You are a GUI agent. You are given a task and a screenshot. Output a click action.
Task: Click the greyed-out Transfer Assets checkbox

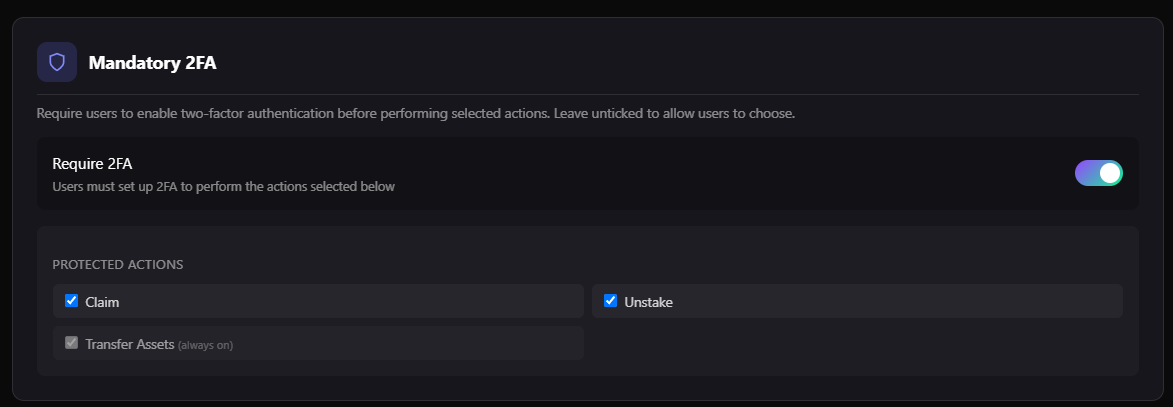point(71,342)
